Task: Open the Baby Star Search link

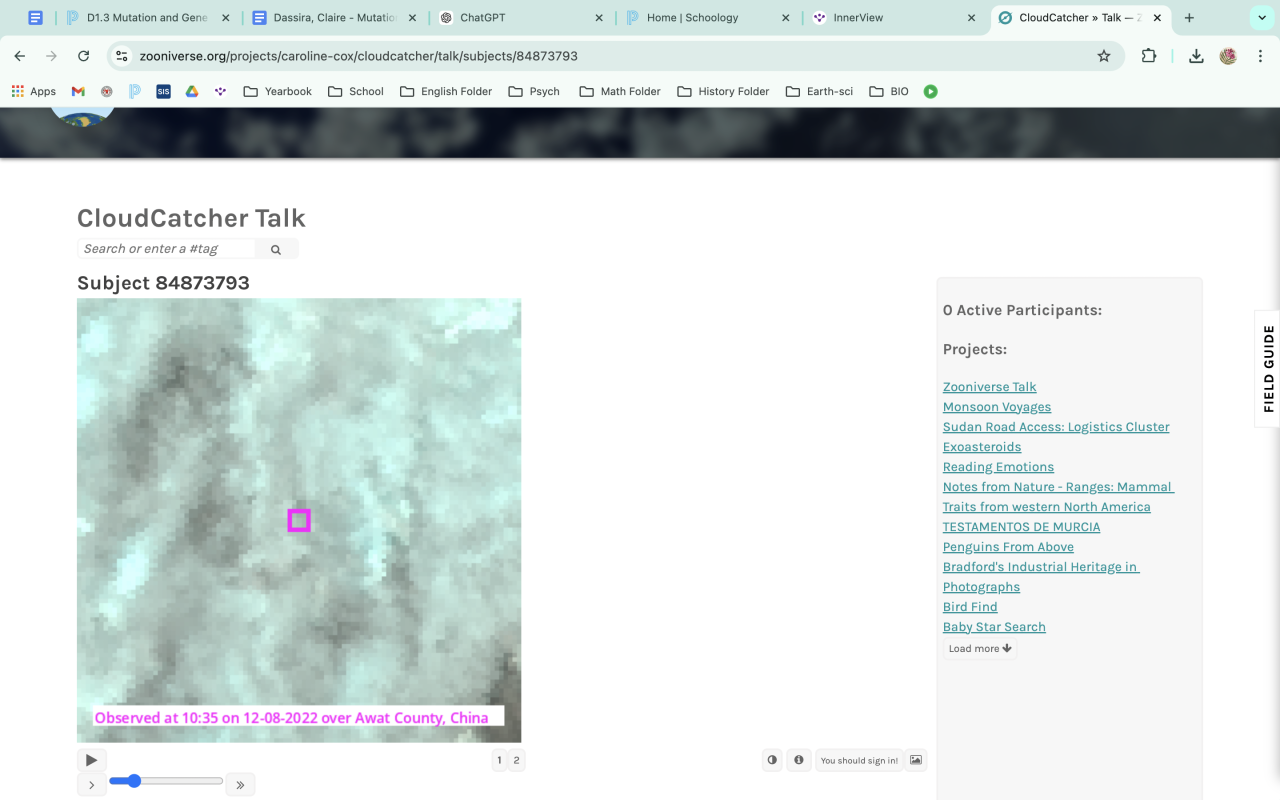Action: pyautogui.click(x=994, y=627)
